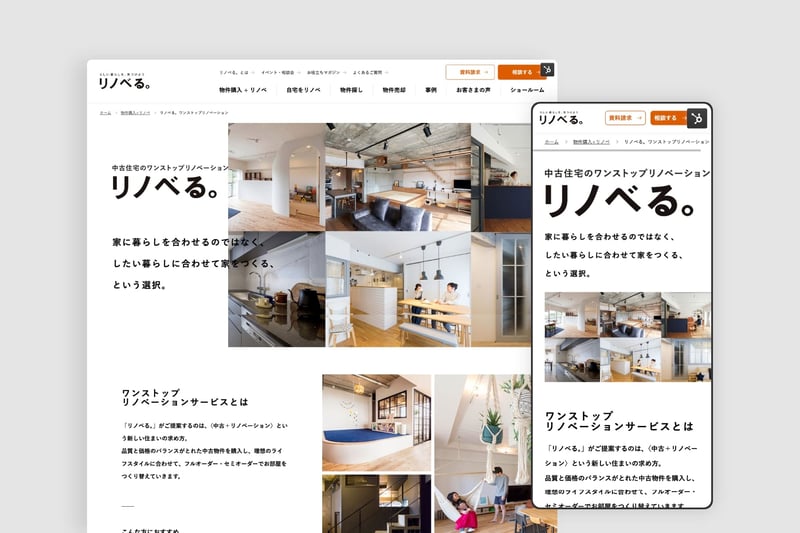
Task: Open ショールーム nav item
Action: [x=527, y=90]
